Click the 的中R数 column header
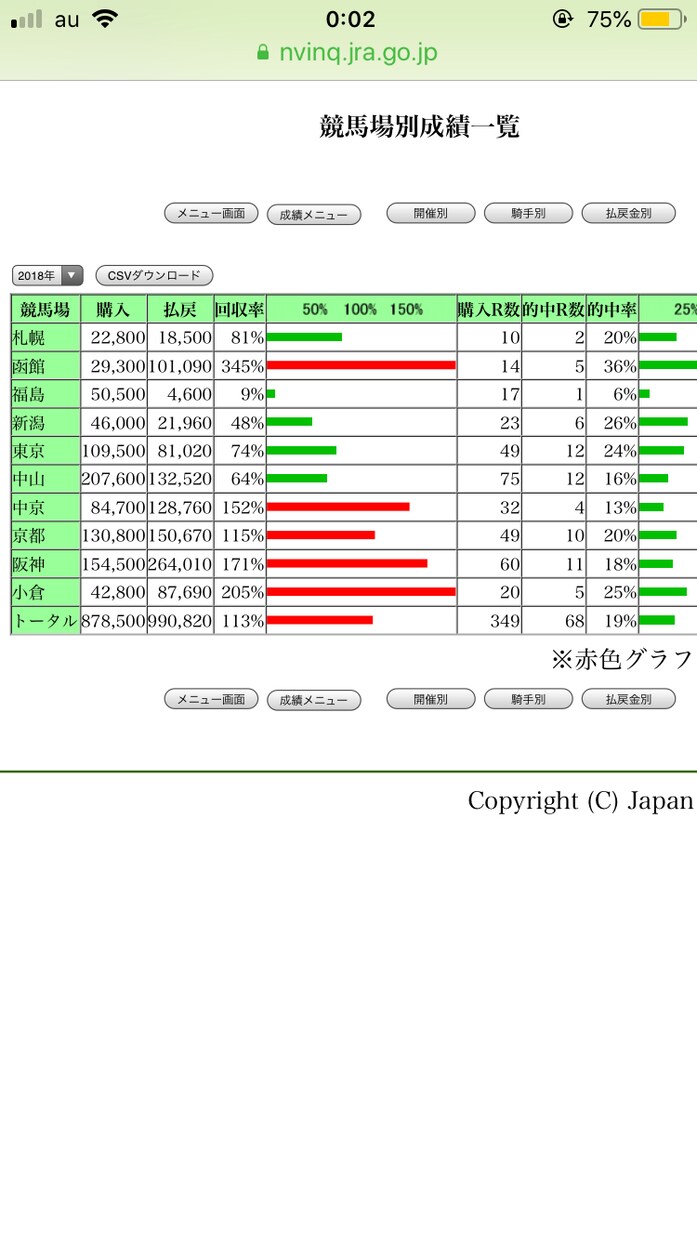This screenshot has height=1240, width=697. pos(554,309)
